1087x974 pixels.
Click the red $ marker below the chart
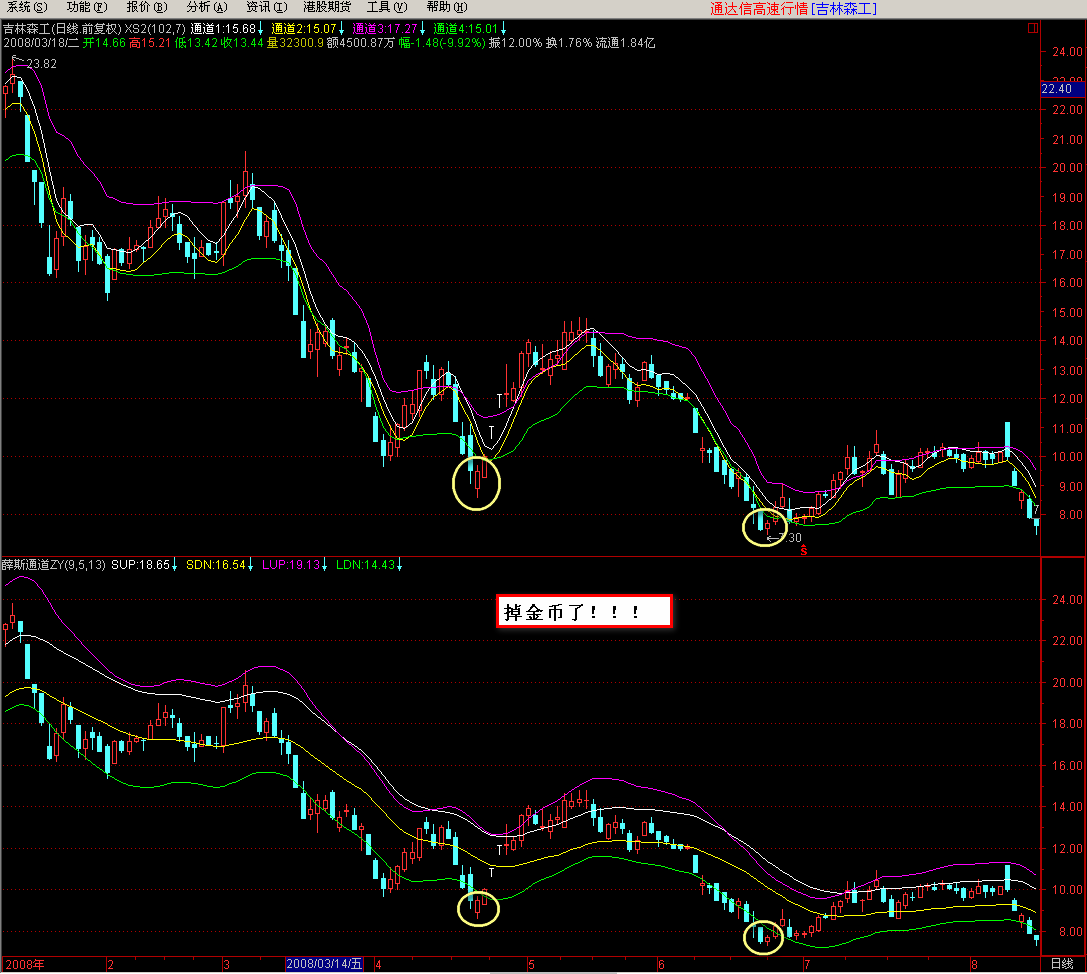(803, 550)
